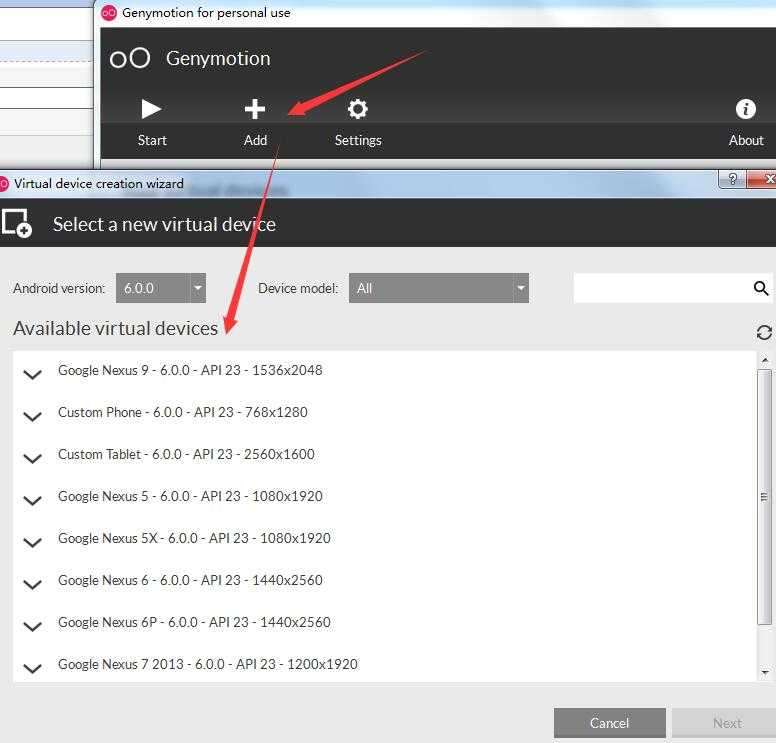Image resolution: width=776 pixels, height=743 pixels.
Task: Click the Start label in Genymotion toolbar
Action: pyautogui.click(x=152, y=141)
